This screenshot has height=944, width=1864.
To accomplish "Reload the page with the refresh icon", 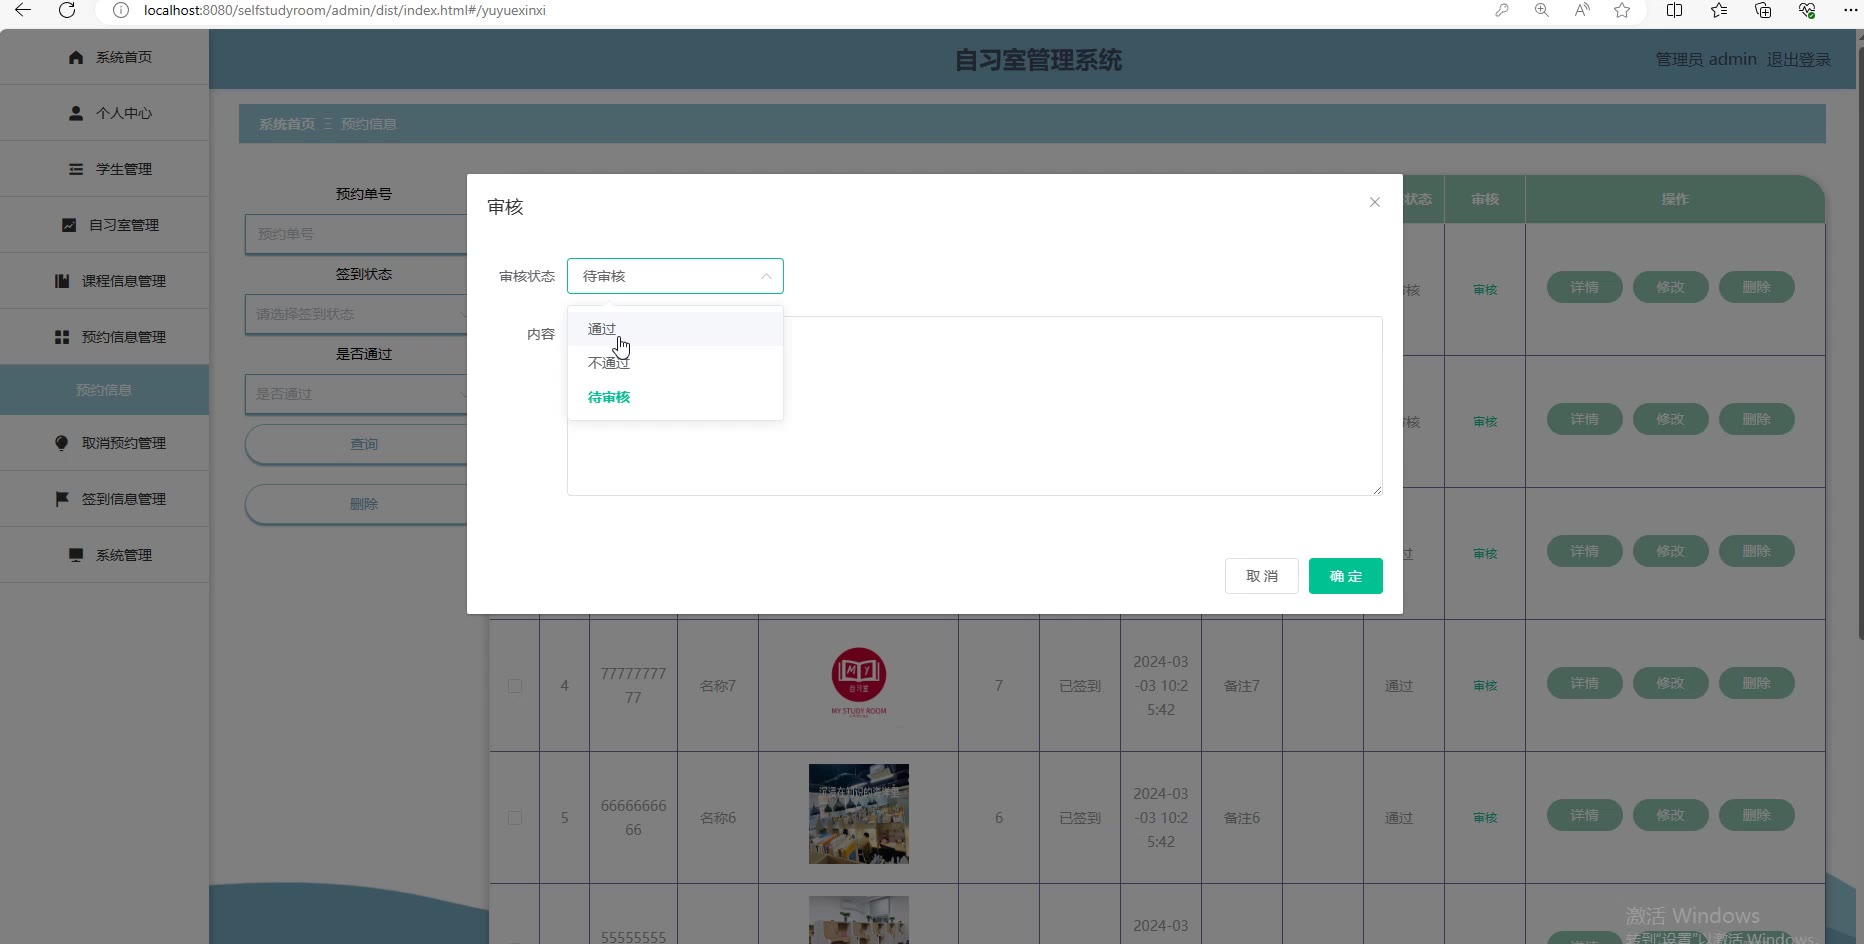I will coord(67,10).
